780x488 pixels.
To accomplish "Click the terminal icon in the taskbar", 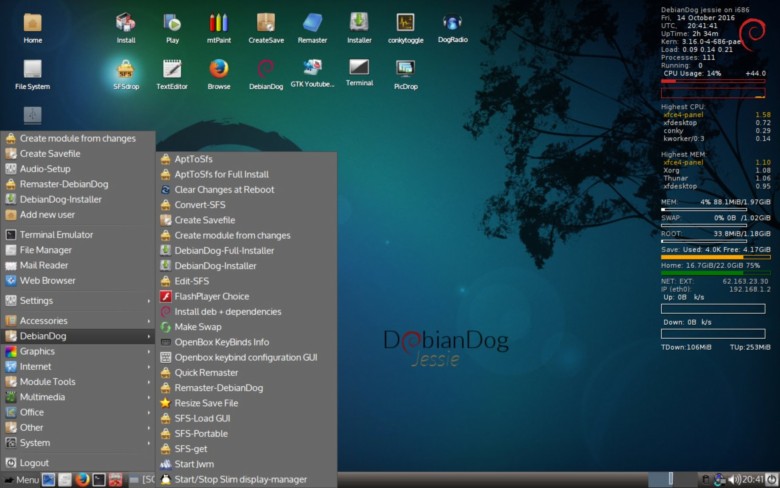I will tap(99, 480).
